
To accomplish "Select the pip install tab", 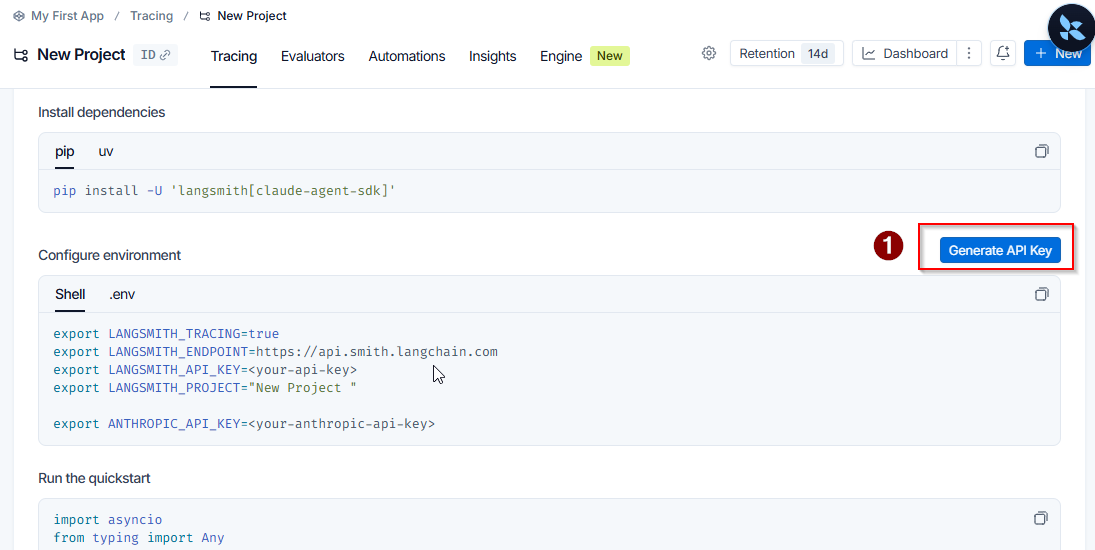I will click(x=65, y=151).
